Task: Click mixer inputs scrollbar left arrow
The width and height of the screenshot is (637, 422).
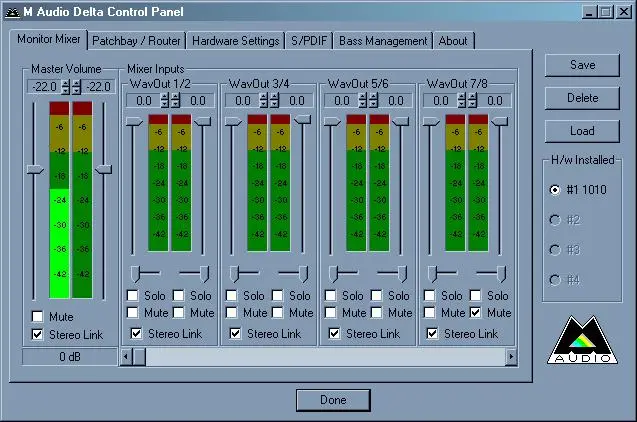Action: click(126, 357)
